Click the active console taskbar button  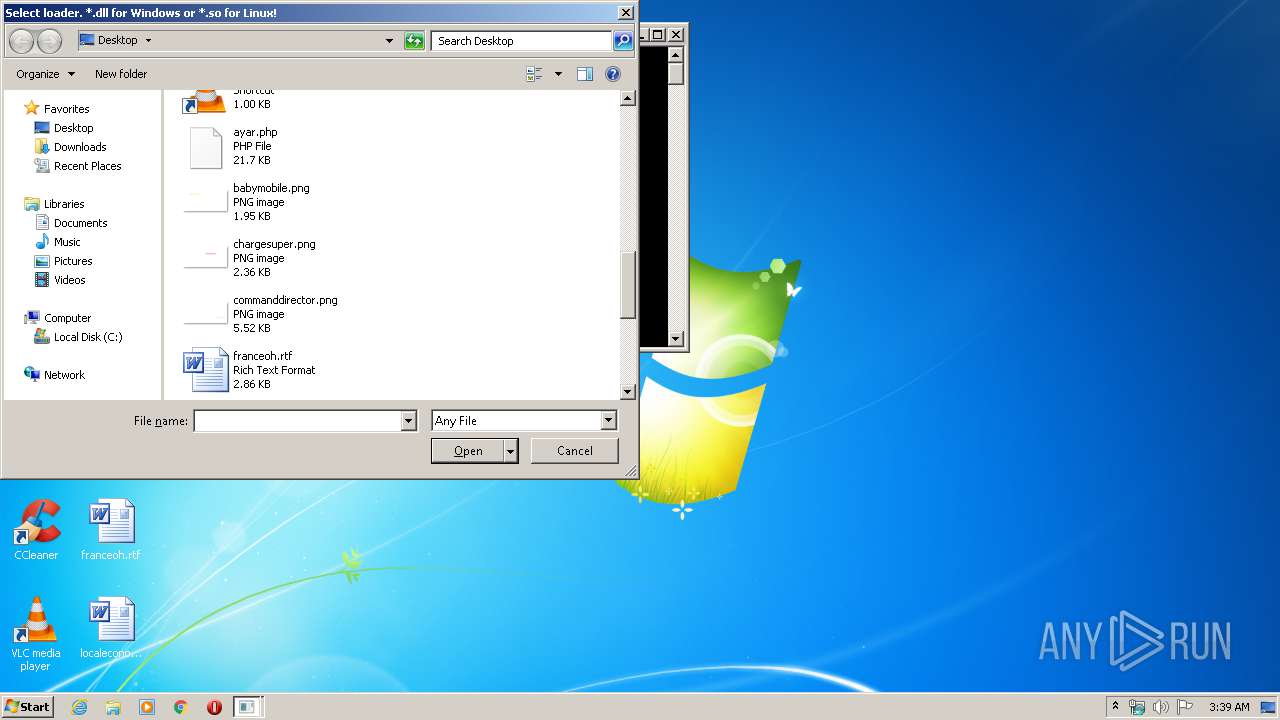pos(246,707)
